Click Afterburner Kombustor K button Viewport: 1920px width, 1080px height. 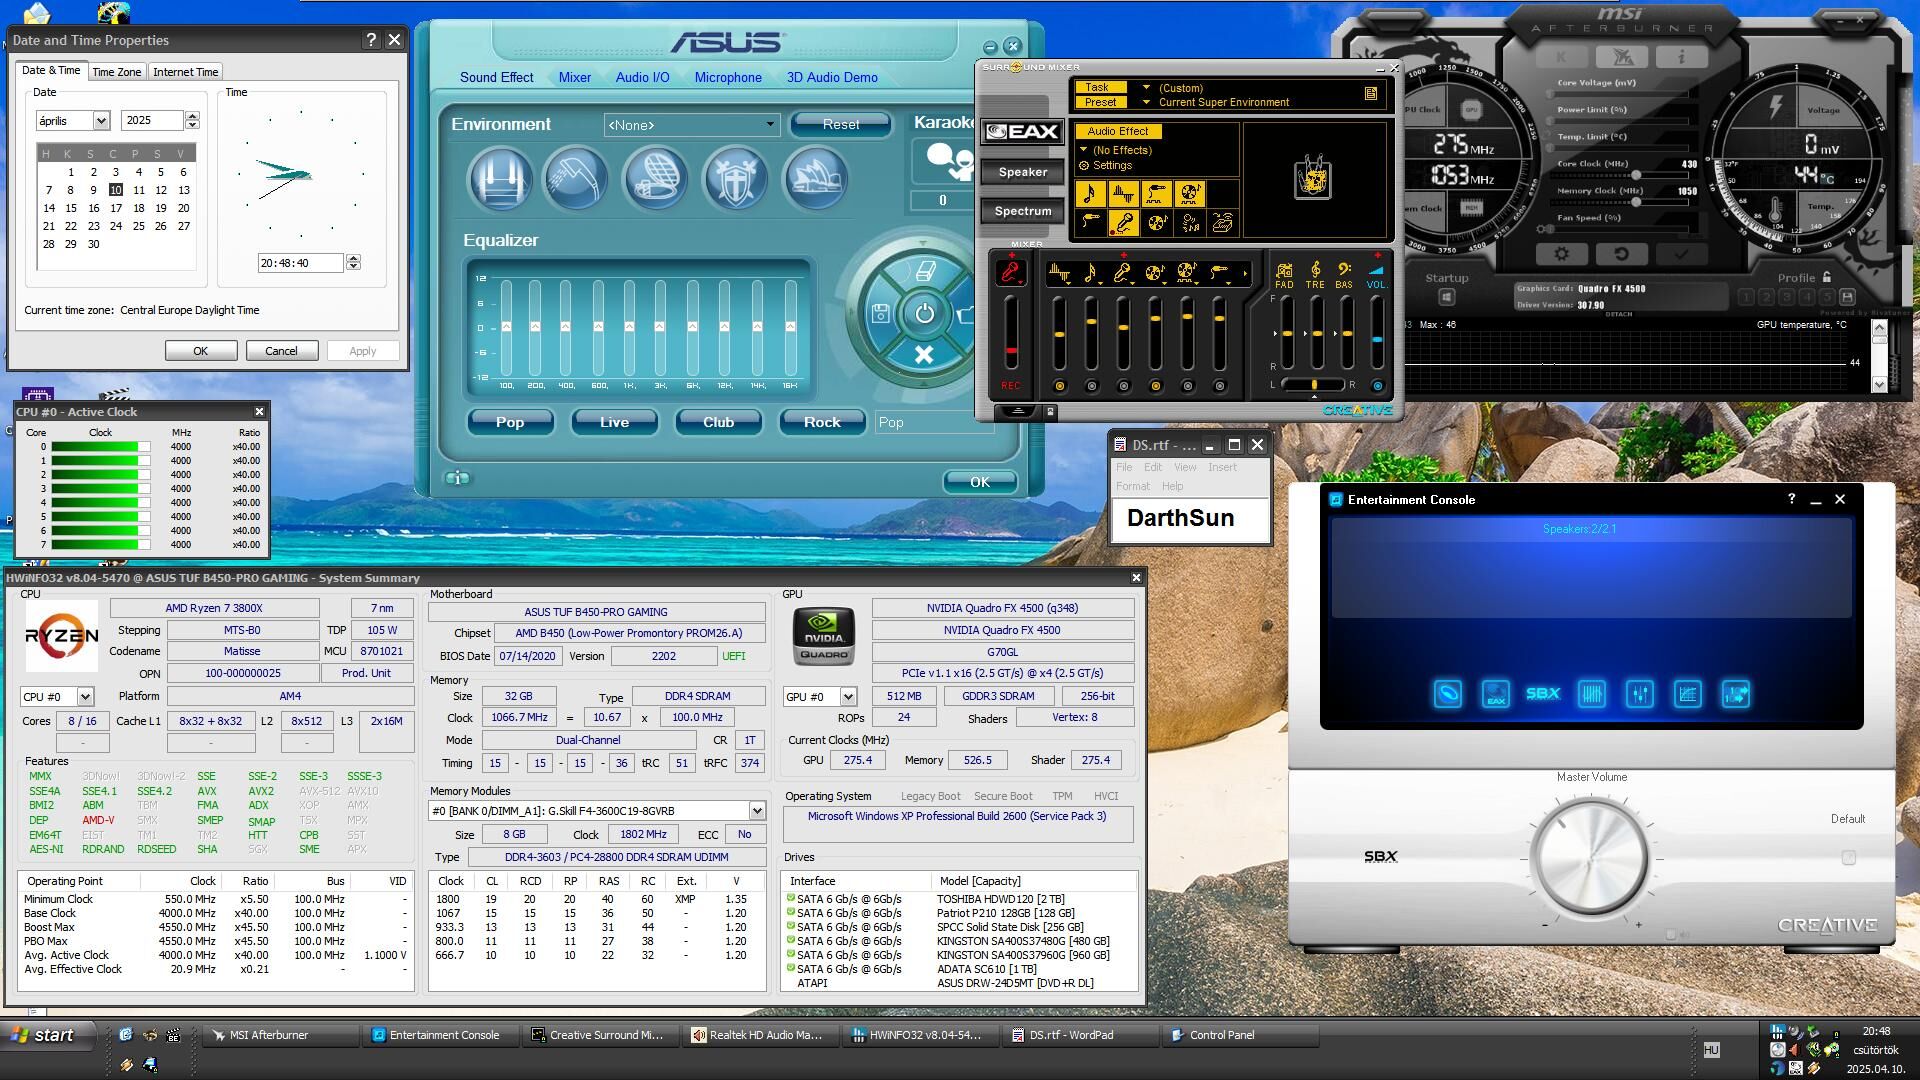click(x=1561, y=57)
